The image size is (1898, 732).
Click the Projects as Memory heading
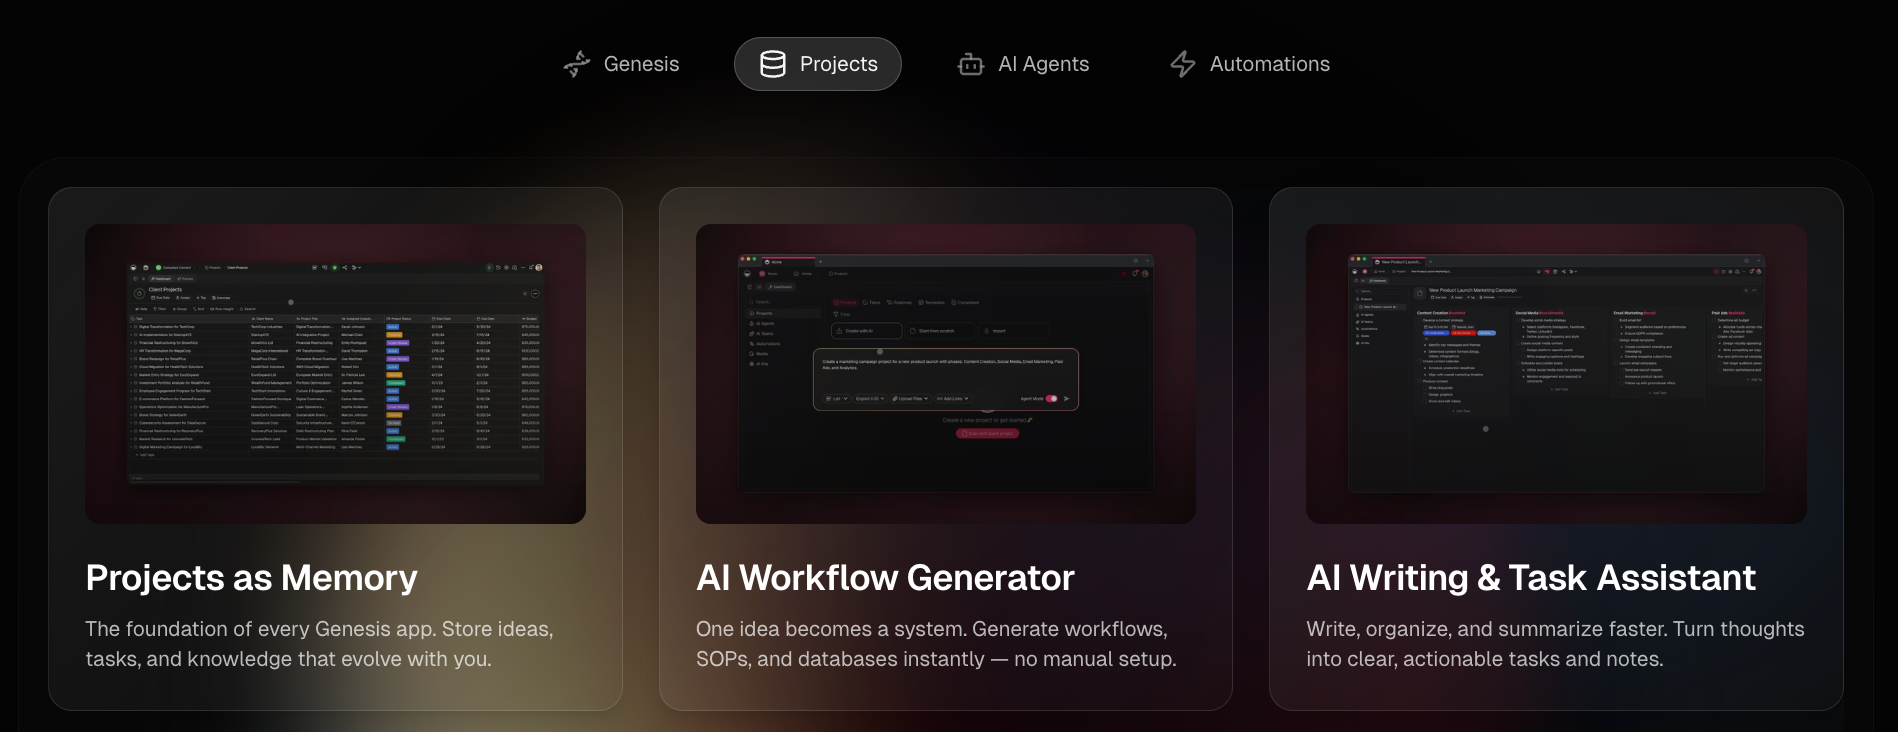pyautogui.click(x=252, y=578)
